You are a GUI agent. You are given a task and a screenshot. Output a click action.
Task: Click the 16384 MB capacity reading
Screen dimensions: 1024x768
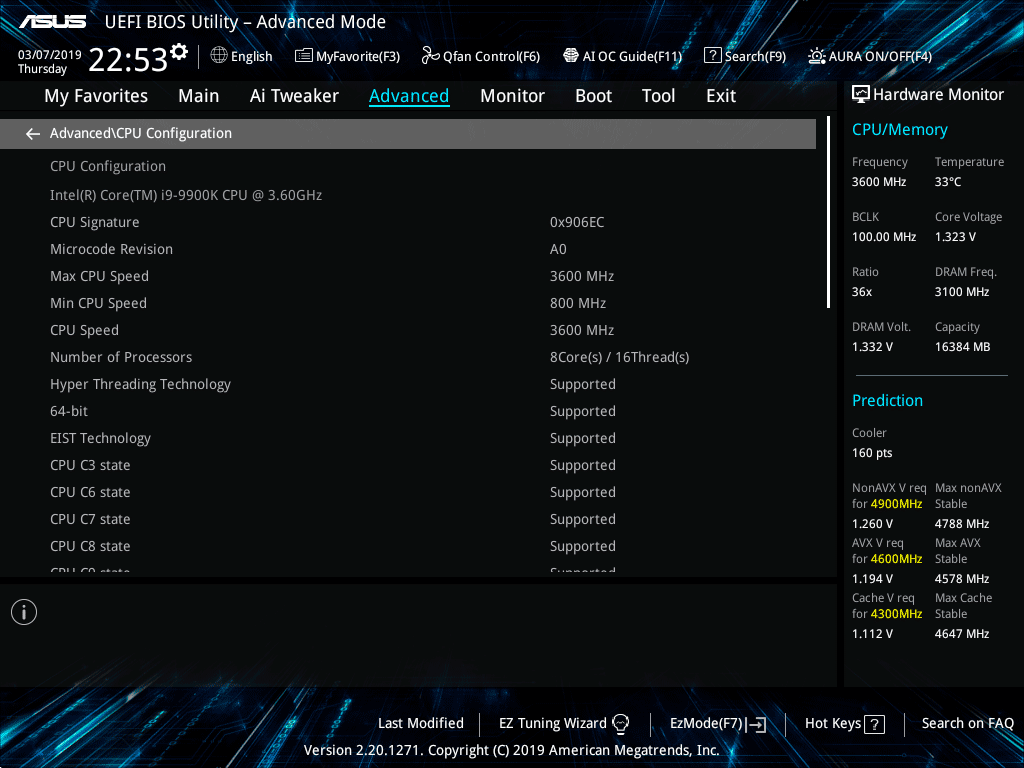962,347
